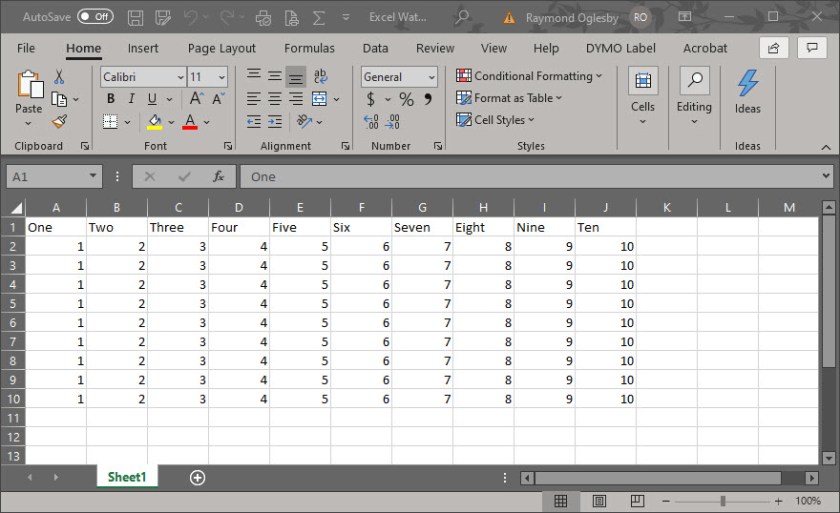The width and height of the screenshot is (840, 513).
Task: Open the Name Box dropdown arrow
Action: (93, 176)
